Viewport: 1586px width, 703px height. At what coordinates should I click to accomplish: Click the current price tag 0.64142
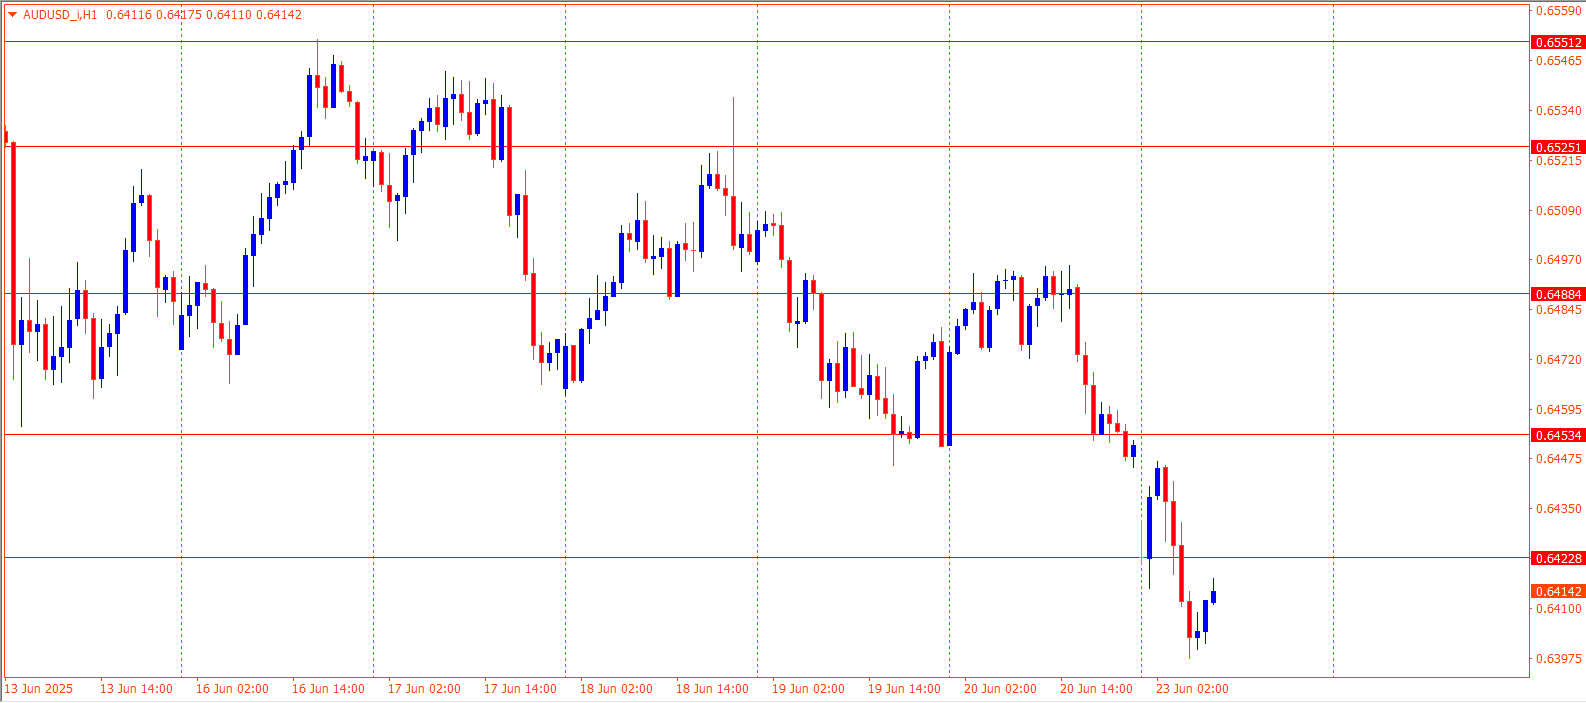point(1558,591)
